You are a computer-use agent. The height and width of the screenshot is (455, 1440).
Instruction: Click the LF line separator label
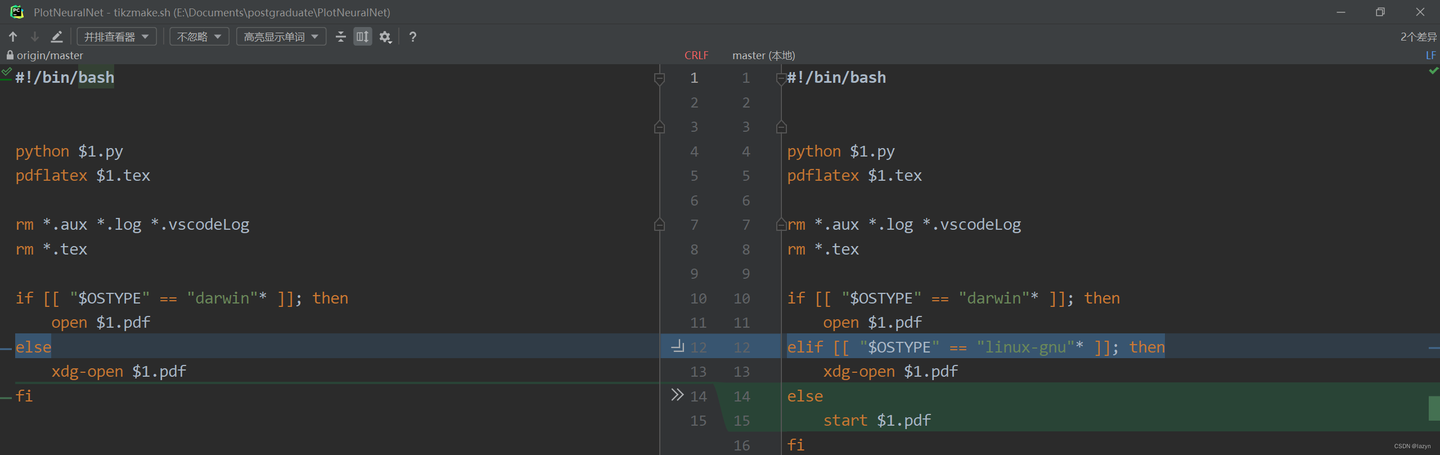pos(1430,56)
